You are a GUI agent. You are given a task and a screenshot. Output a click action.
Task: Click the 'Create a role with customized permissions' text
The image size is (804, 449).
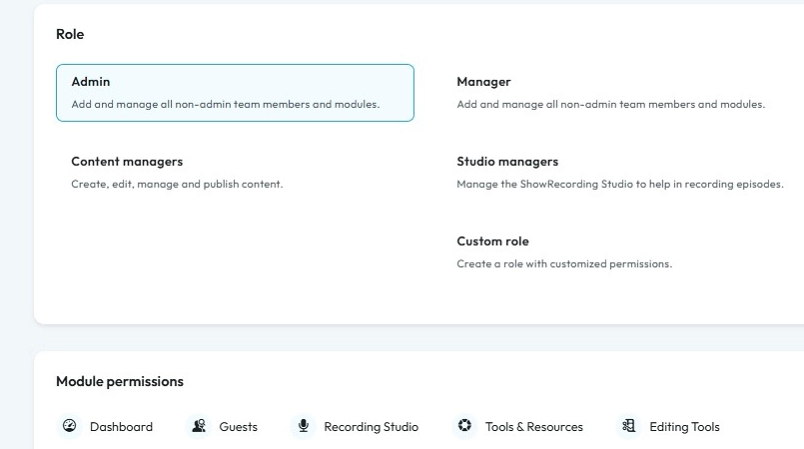click(564, 264)
